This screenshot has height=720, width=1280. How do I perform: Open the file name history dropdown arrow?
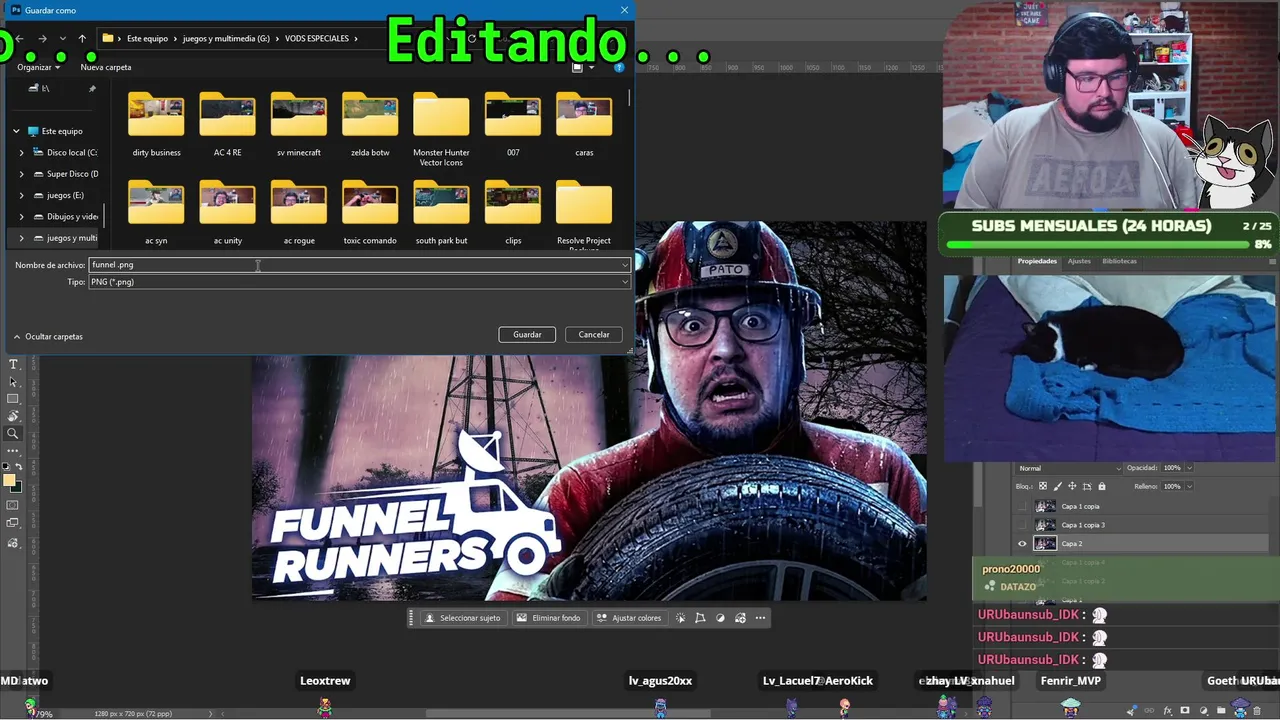tap(625, 265)
